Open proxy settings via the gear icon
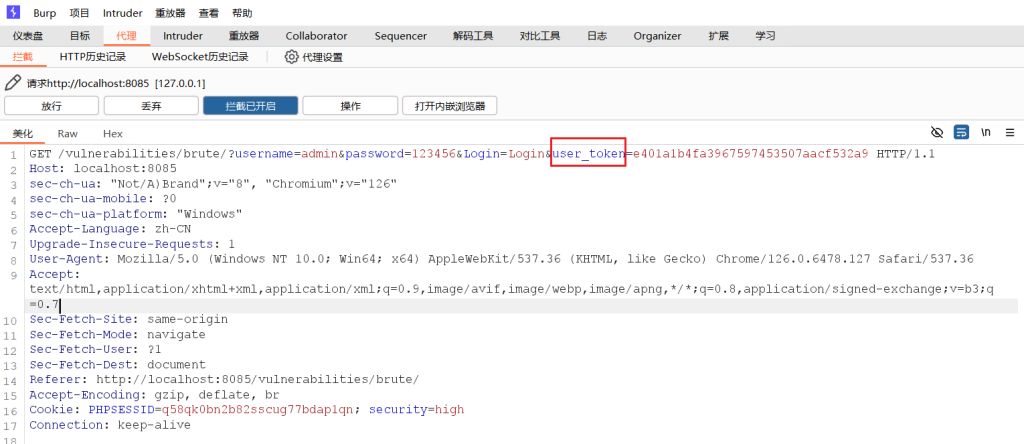Viewport: 1024px width, 444px height. click(292, 57)
